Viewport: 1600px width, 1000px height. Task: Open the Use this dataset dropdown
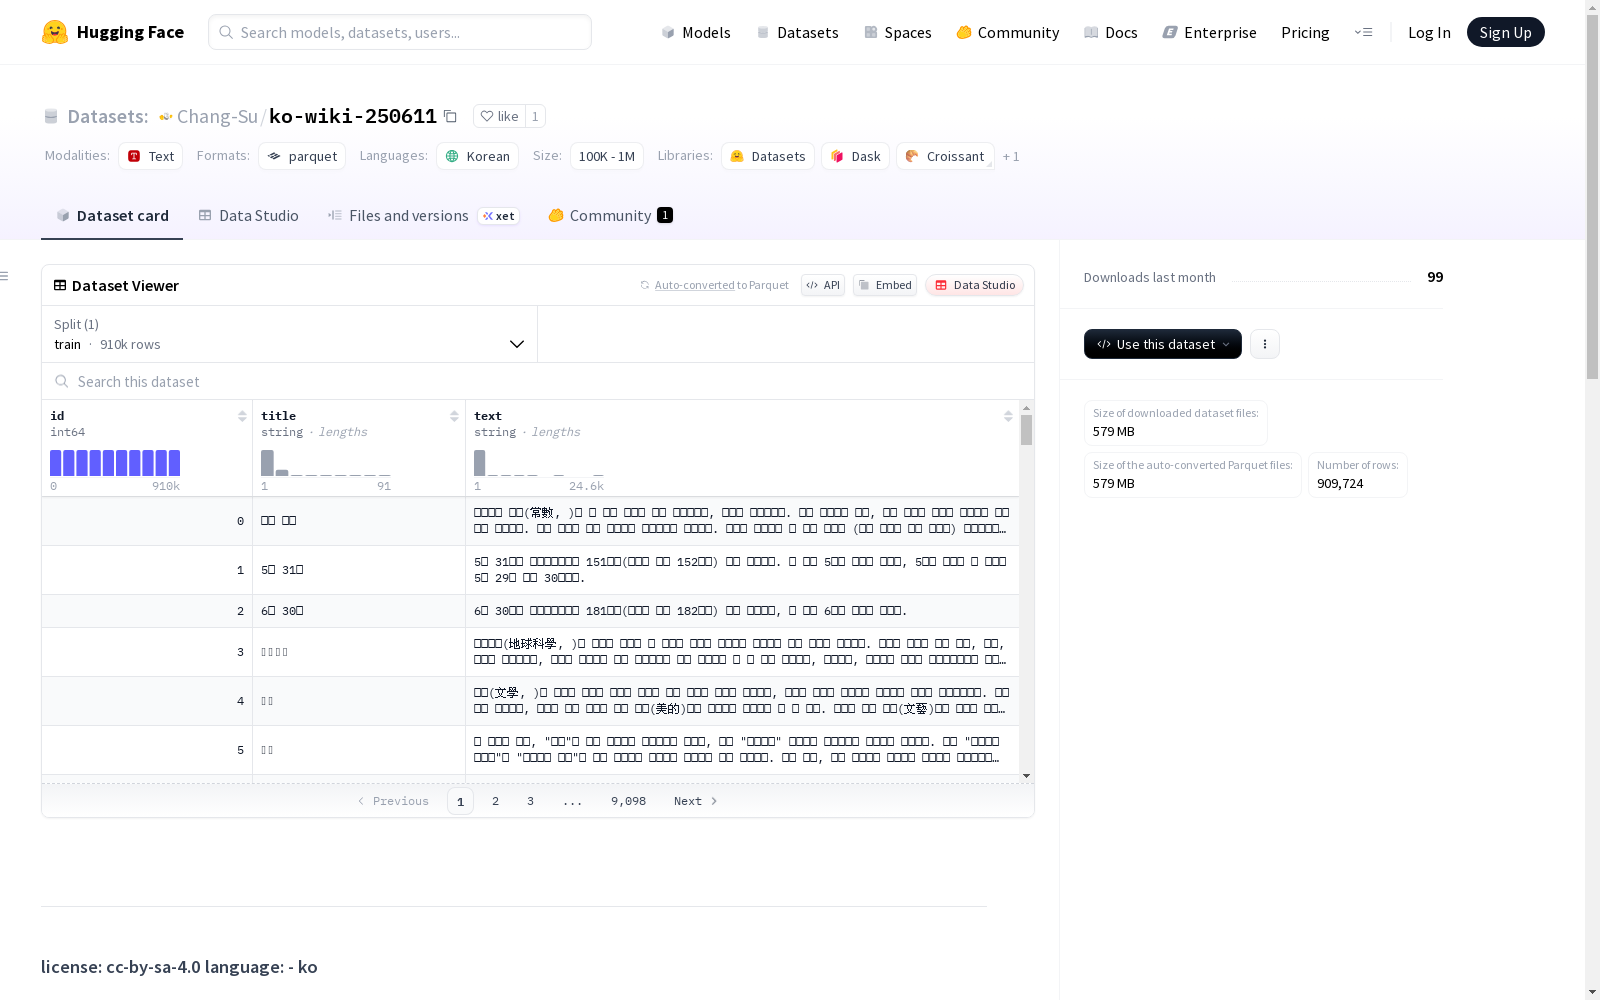(1163, 344)
